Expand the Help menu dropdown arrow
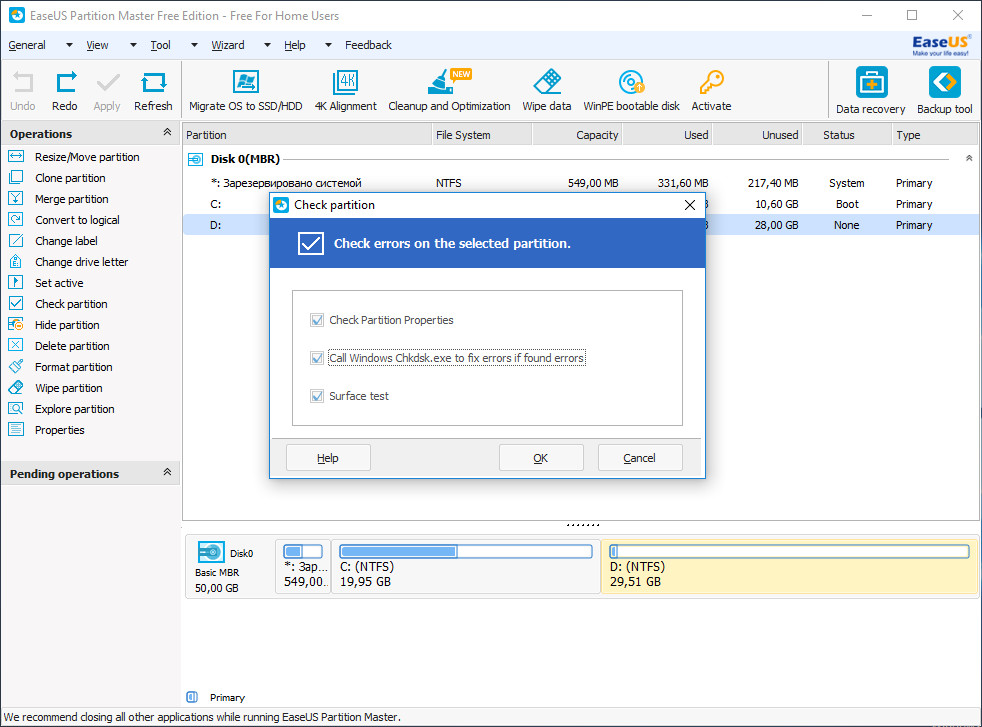Image resolution: width=982 pixels, height=727 pixels. coord(328,45)
